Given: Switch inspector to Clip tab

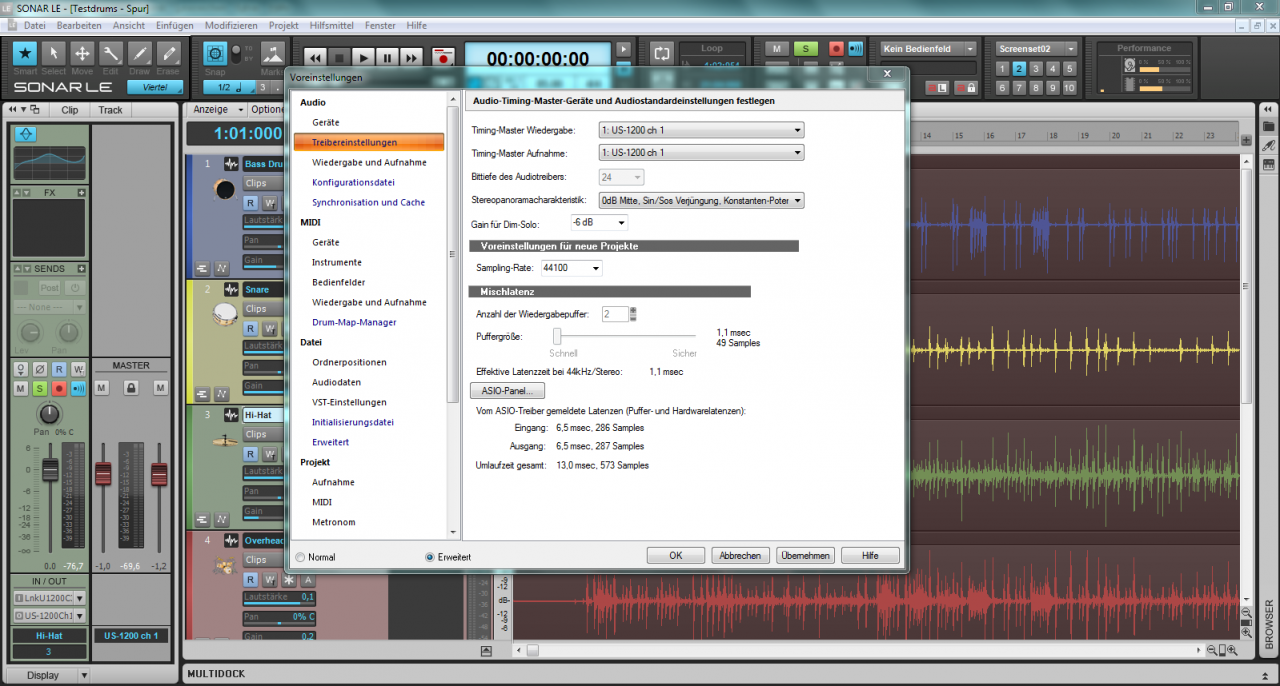Looking at the screenshot, I should 69,110.
